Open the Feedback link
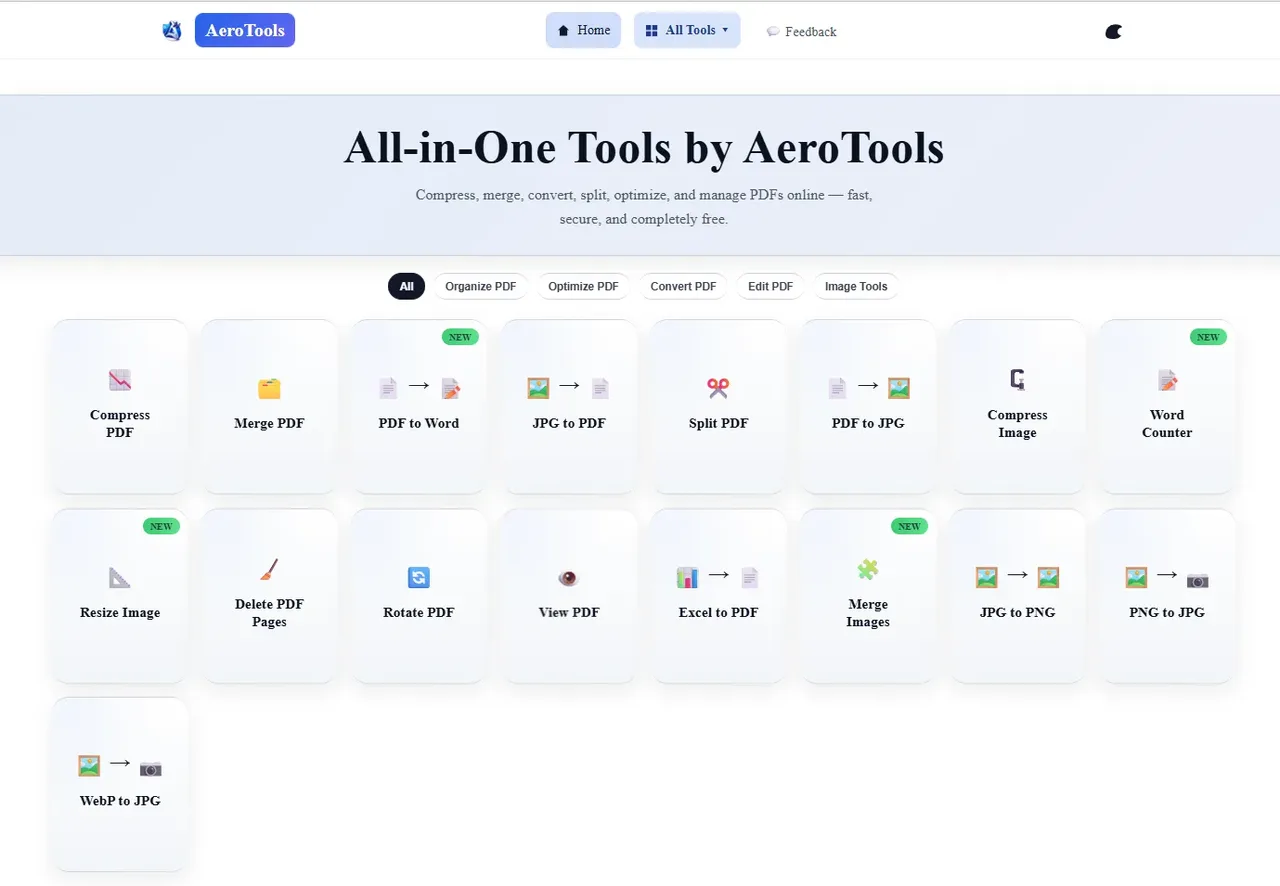 click(x=801, y=32)
